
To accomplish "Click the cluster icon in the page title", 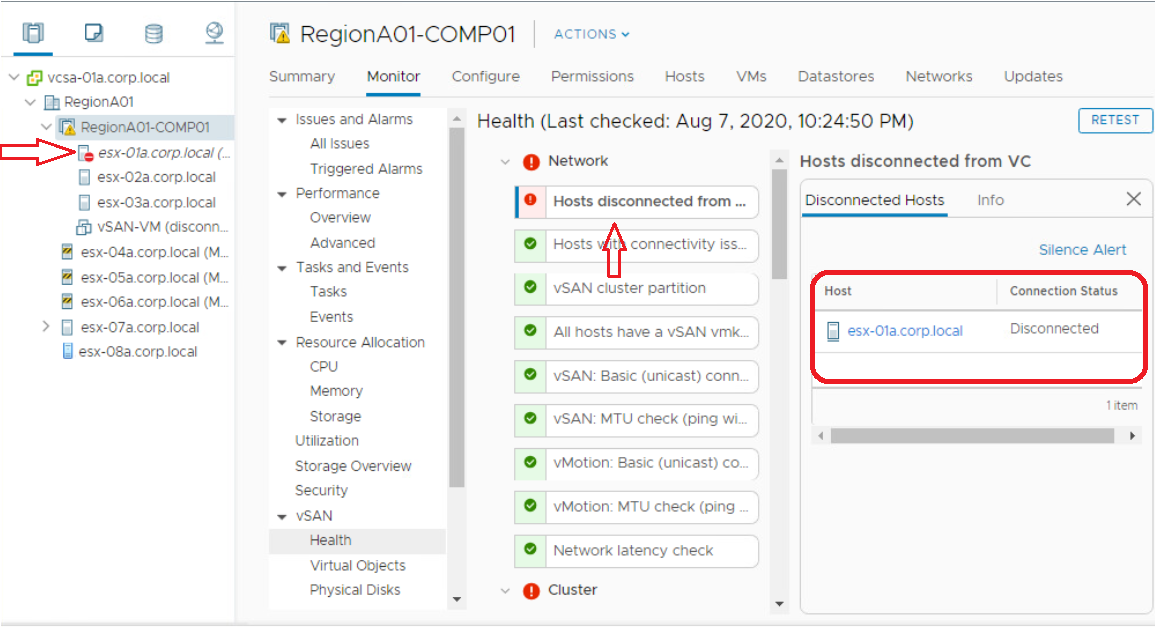I will (x=279, y=34).
